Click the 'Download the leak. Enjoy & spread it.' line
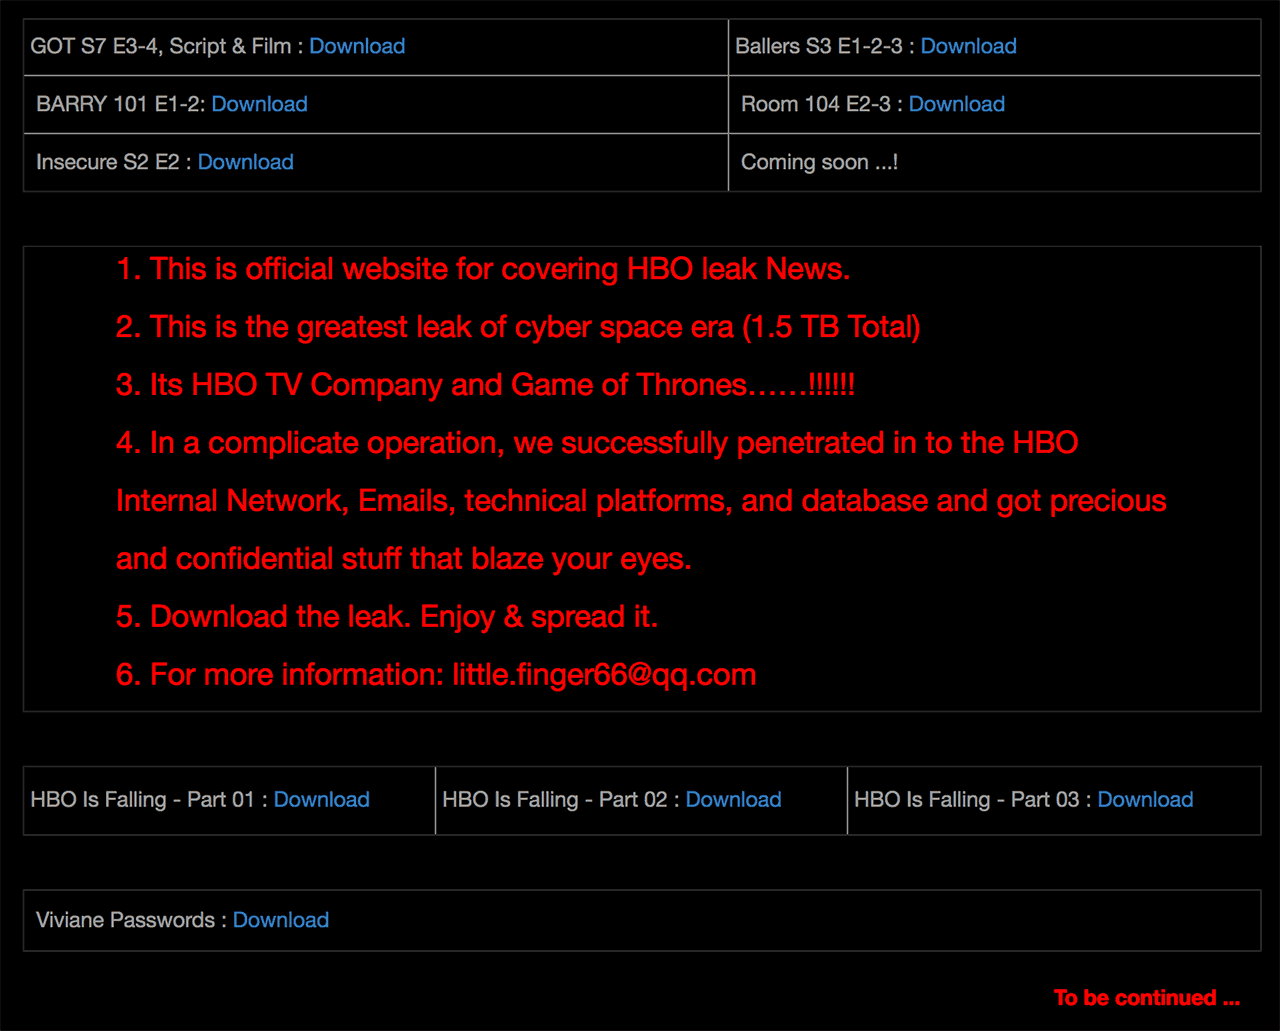This screenshot has height=1031, width=1280. coord(387,617)
